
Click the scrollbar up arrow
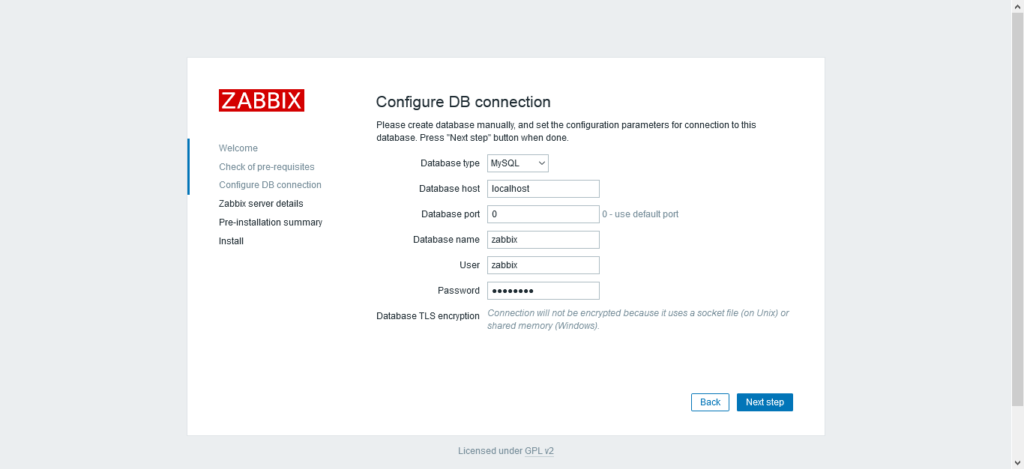pyautogui.click(x=1017, y=5)
